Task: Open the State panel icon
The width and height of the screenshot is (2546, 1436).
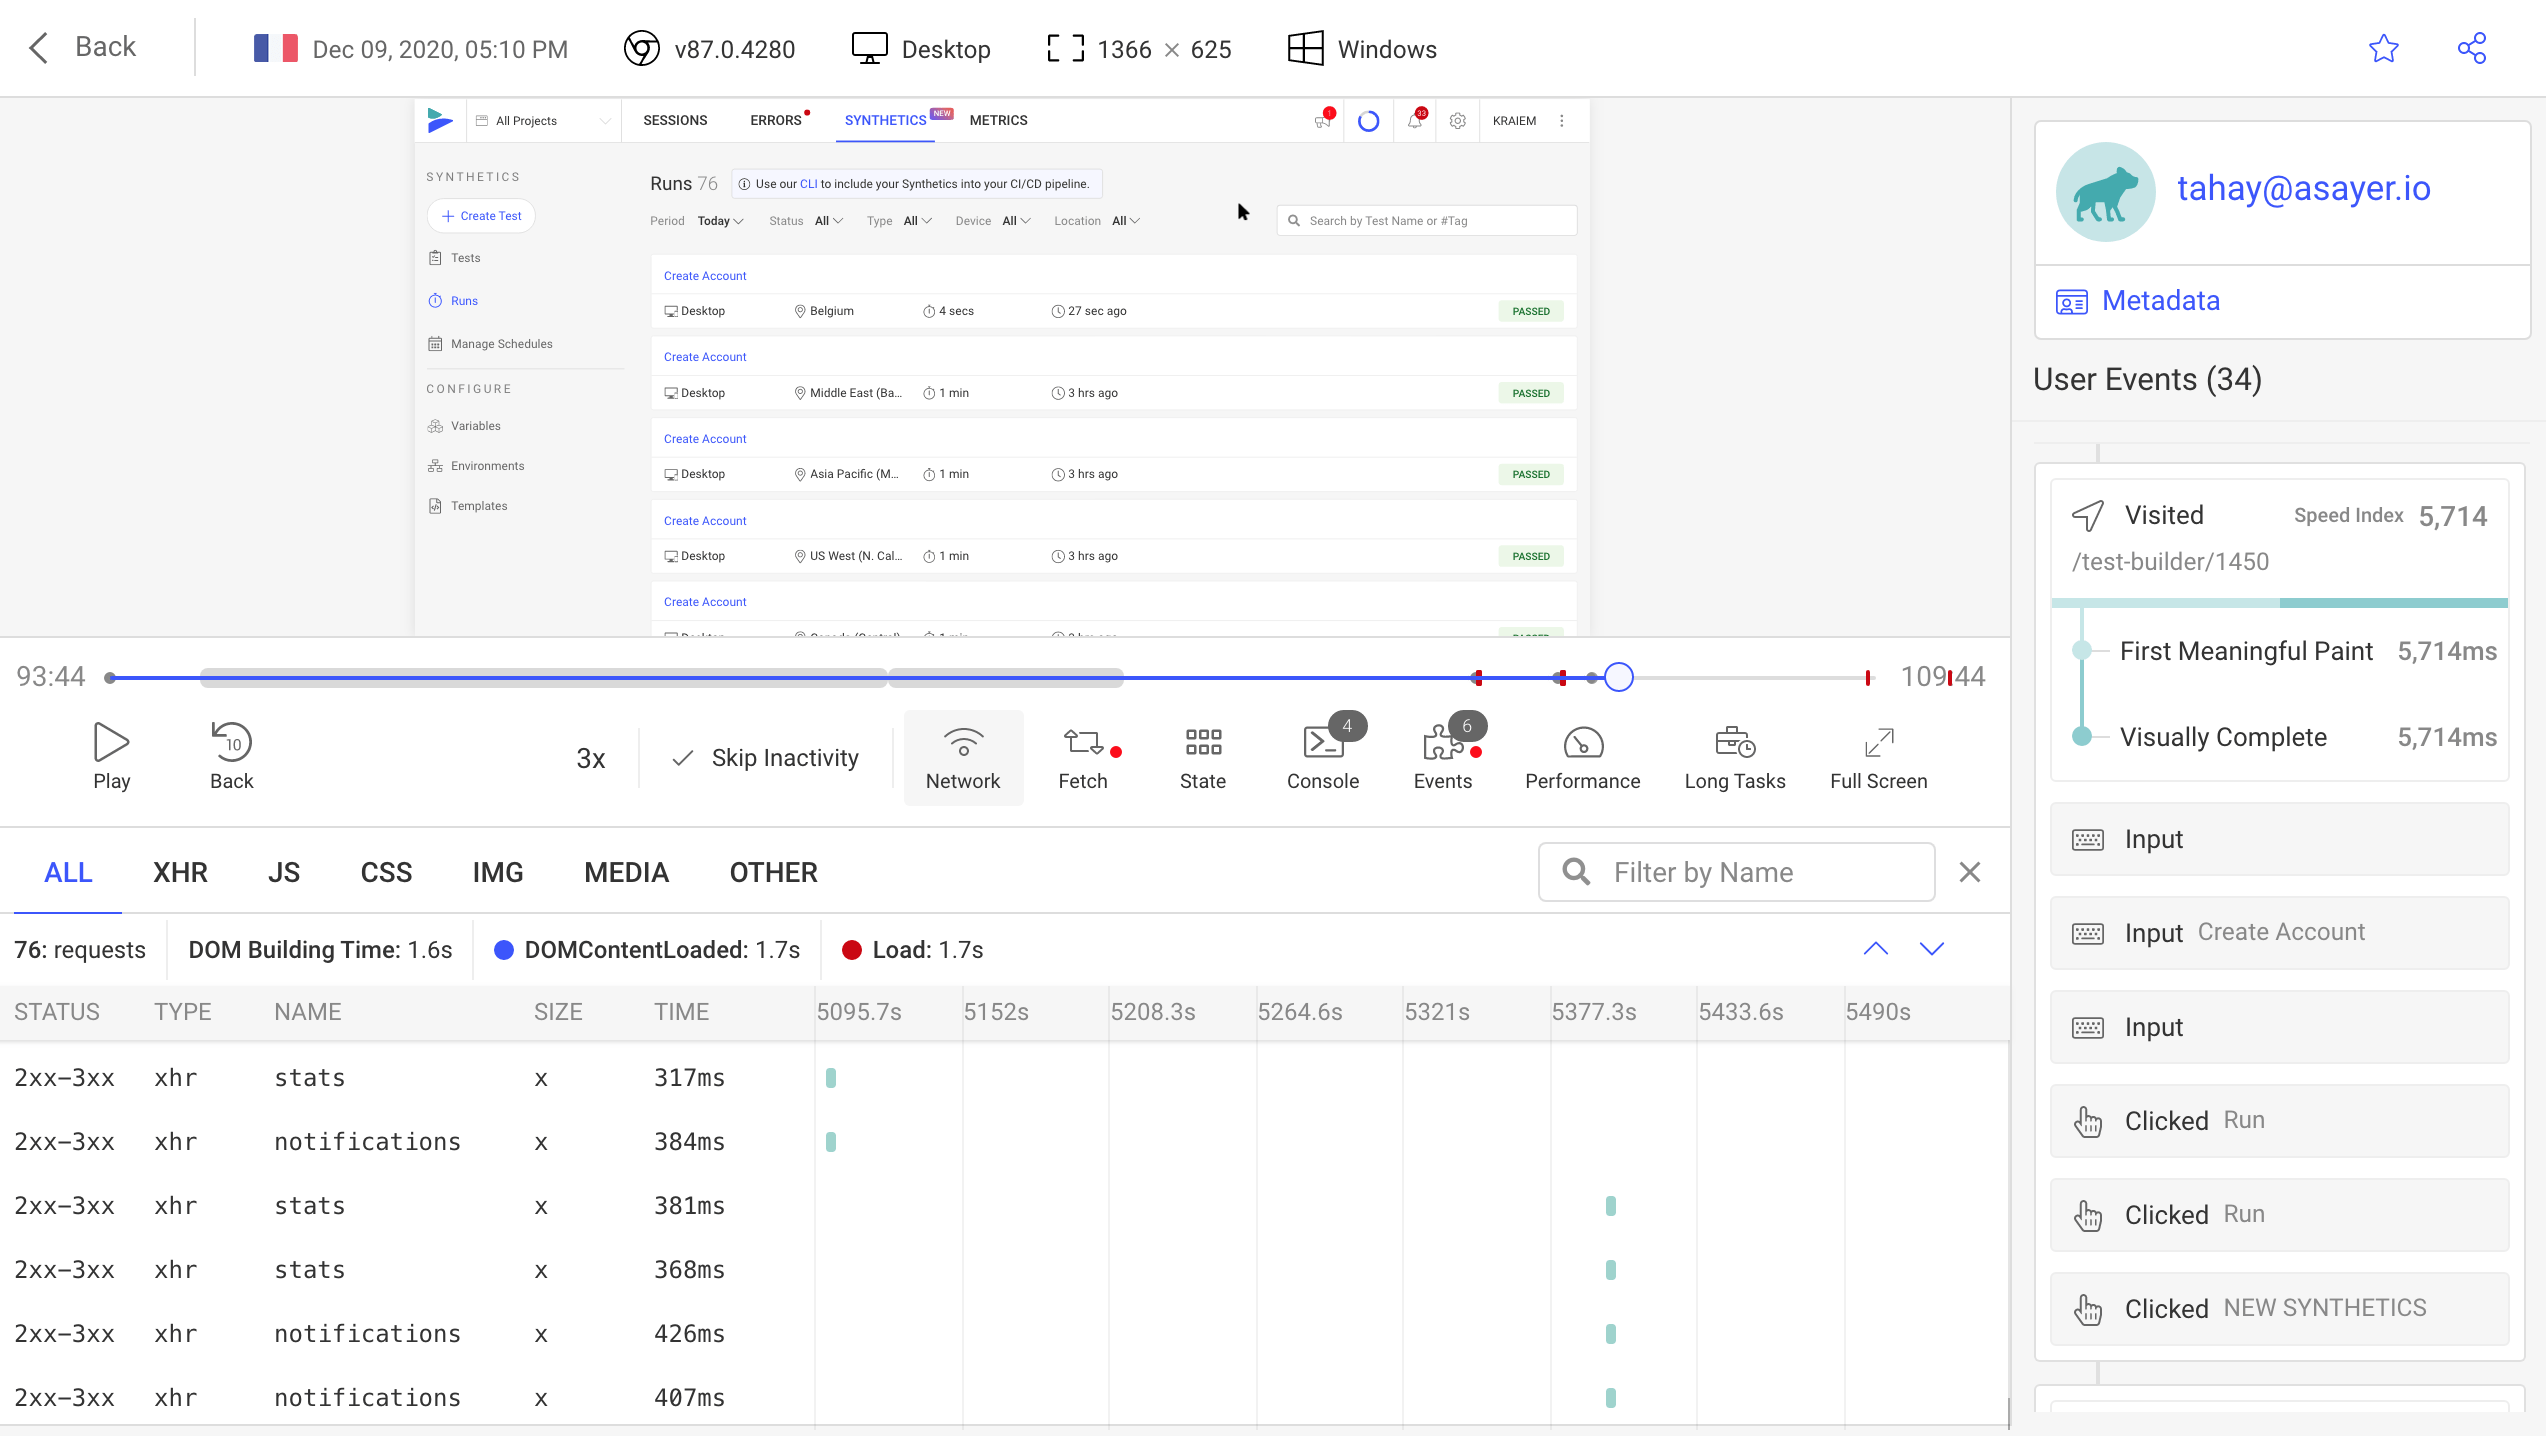Action: coord(1202,743)
